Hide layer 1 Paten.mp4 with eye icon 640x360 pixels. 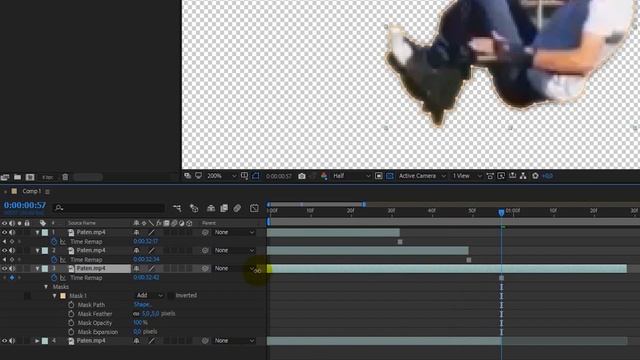4,232
